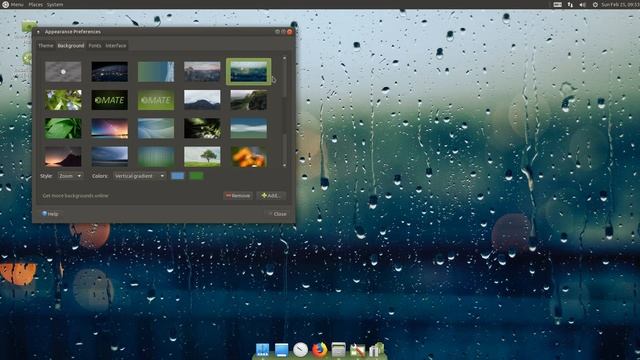Close the dialog with Close button
The height and width of the screenshot is (360, 640).
click(278, 214)
